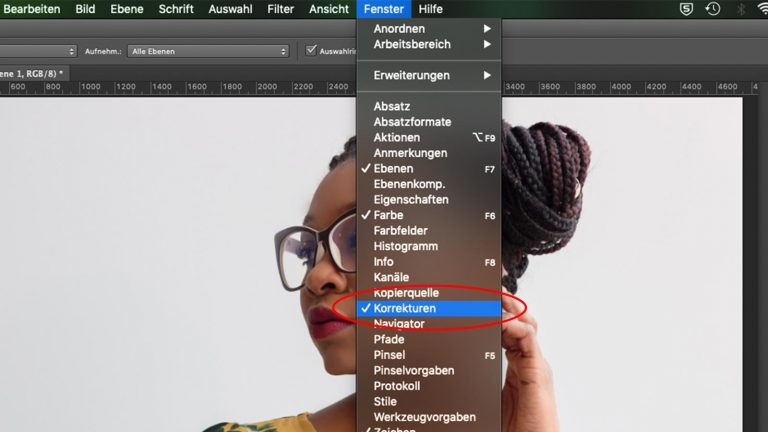
Task: Show the Info panel
Action: [429, 262]
